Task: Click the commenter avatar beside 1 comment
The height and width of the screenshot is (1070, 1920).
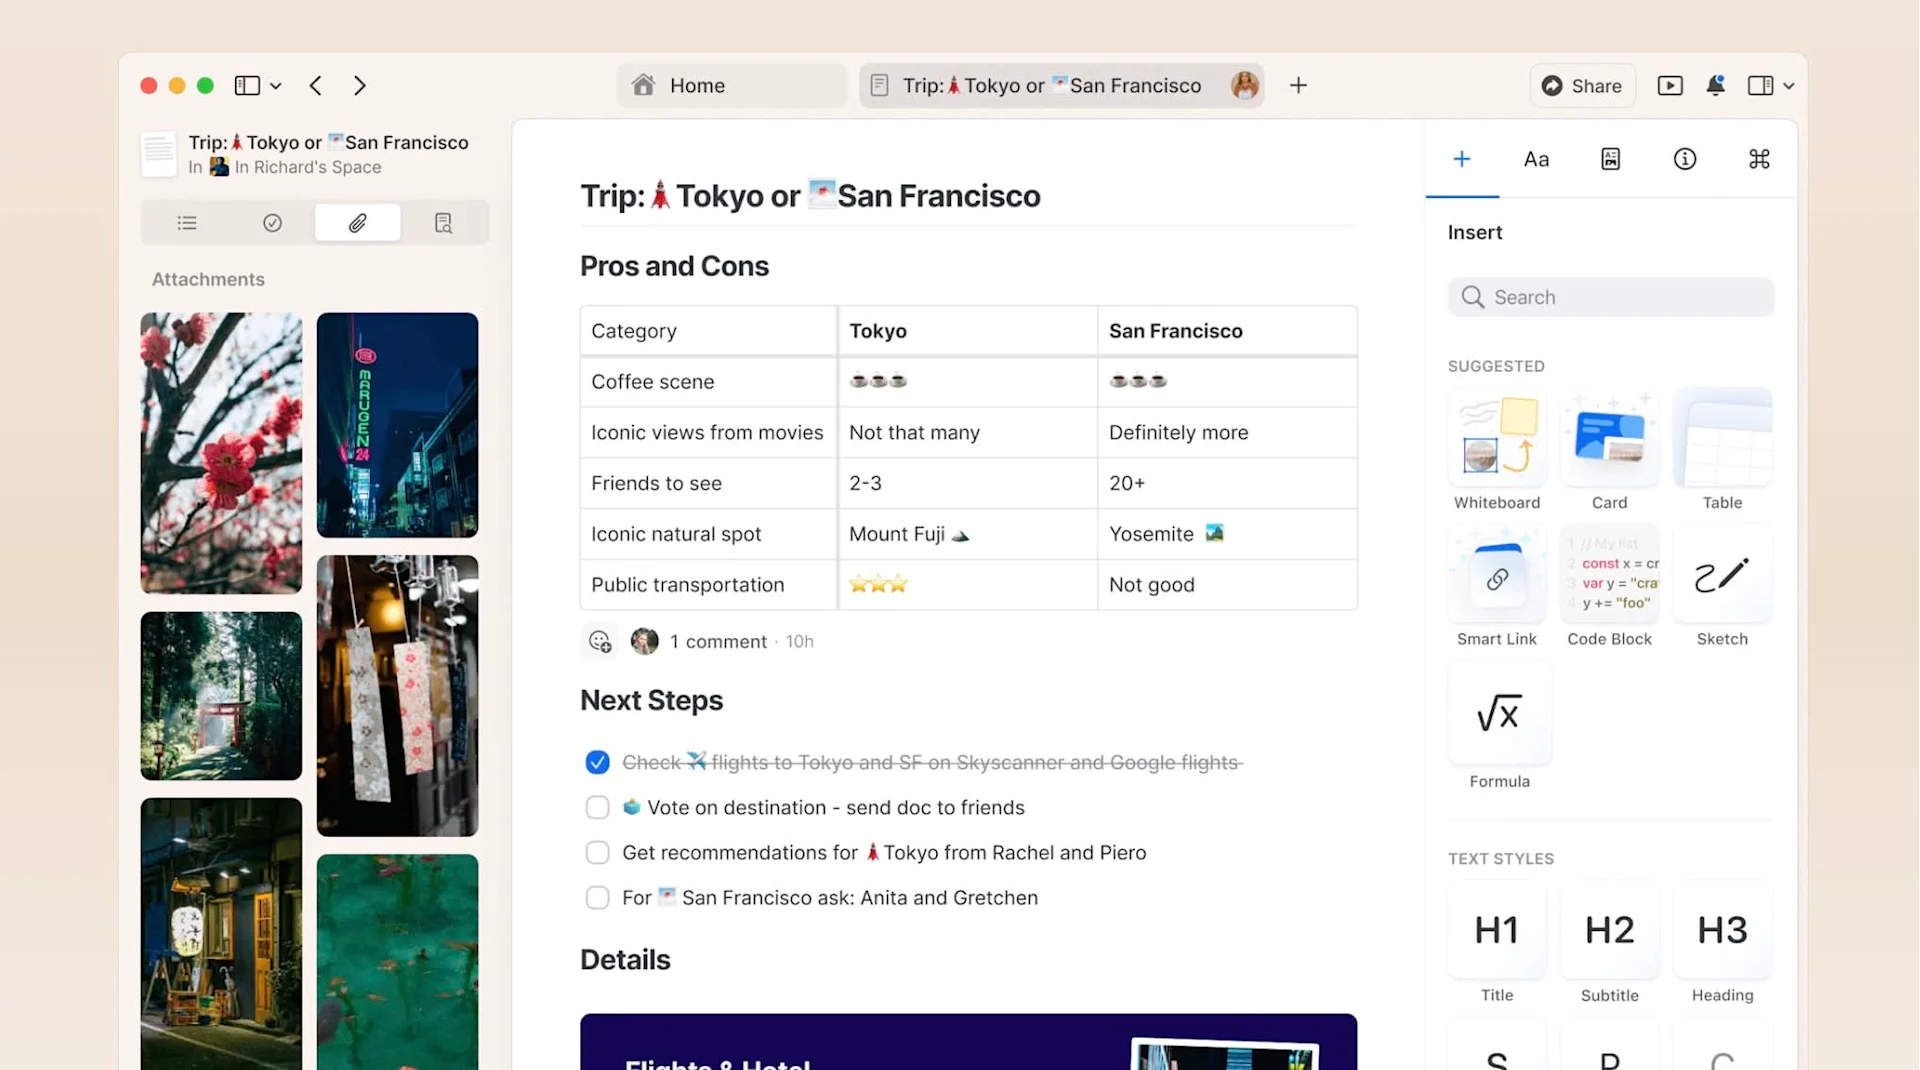Action: pyautogui.click(x=645, y=642)
